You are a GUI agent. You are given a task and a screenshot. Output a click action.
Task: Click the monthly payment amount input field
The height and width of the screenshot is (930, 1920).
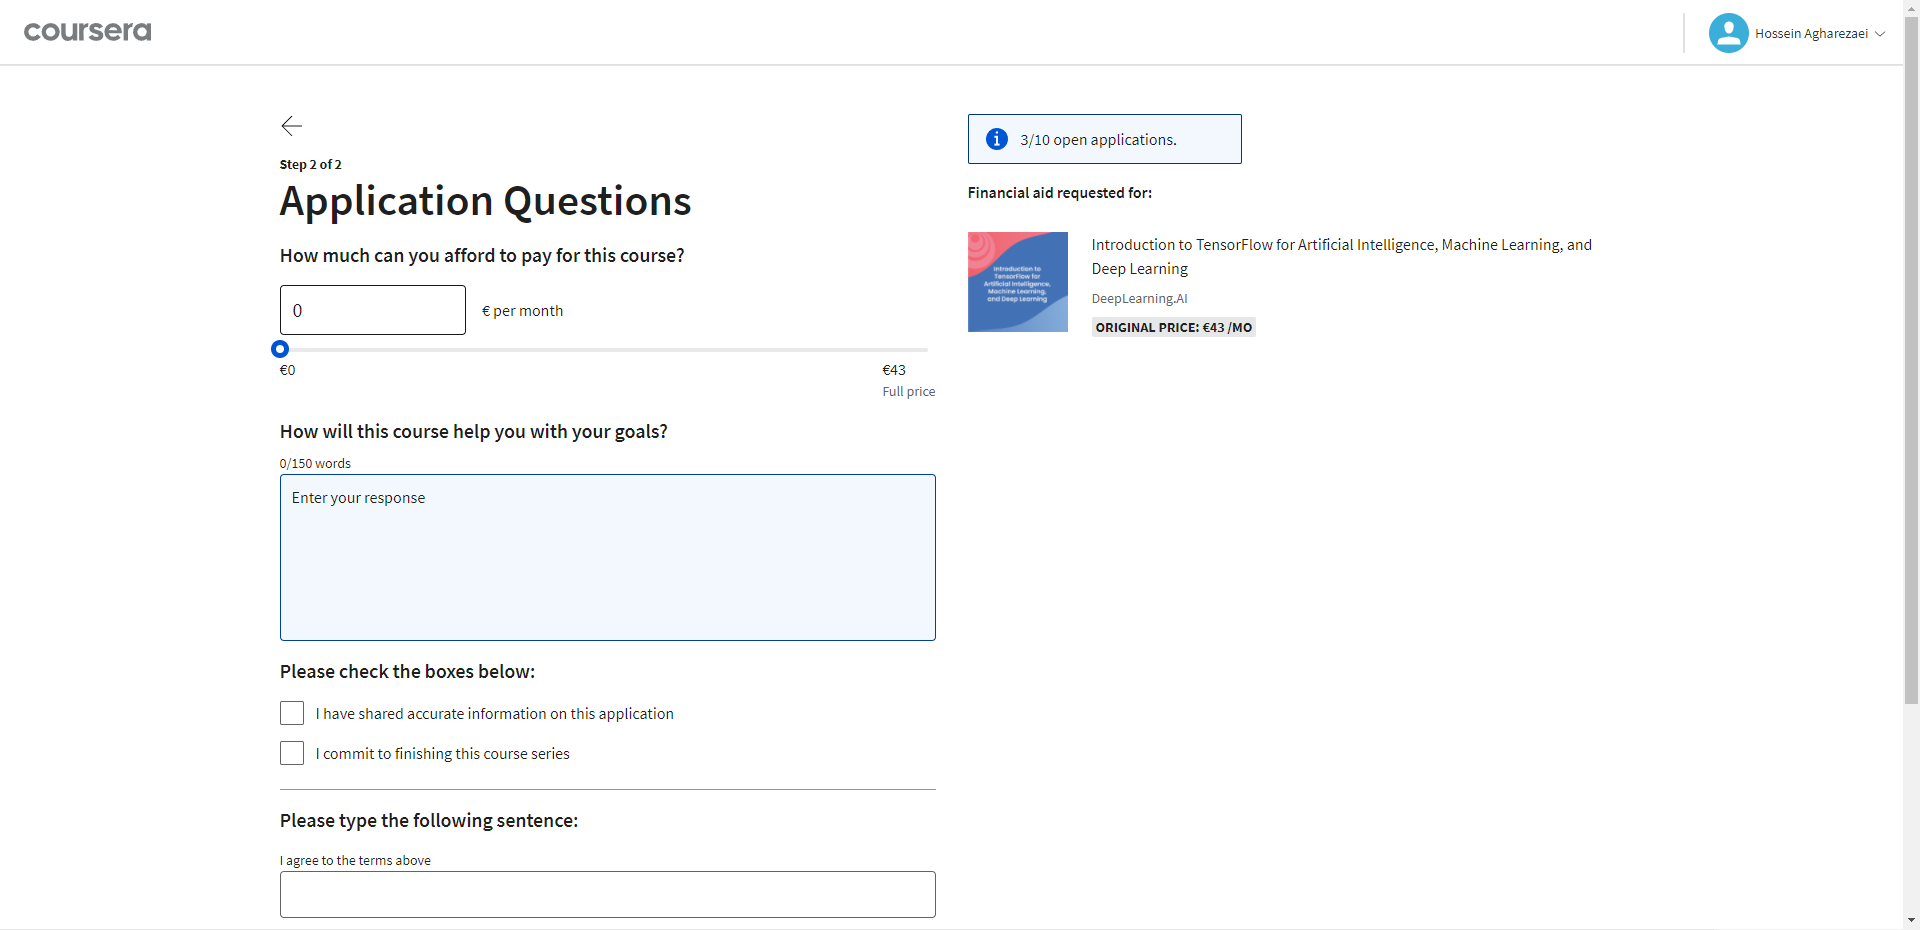tap(371, 310)
